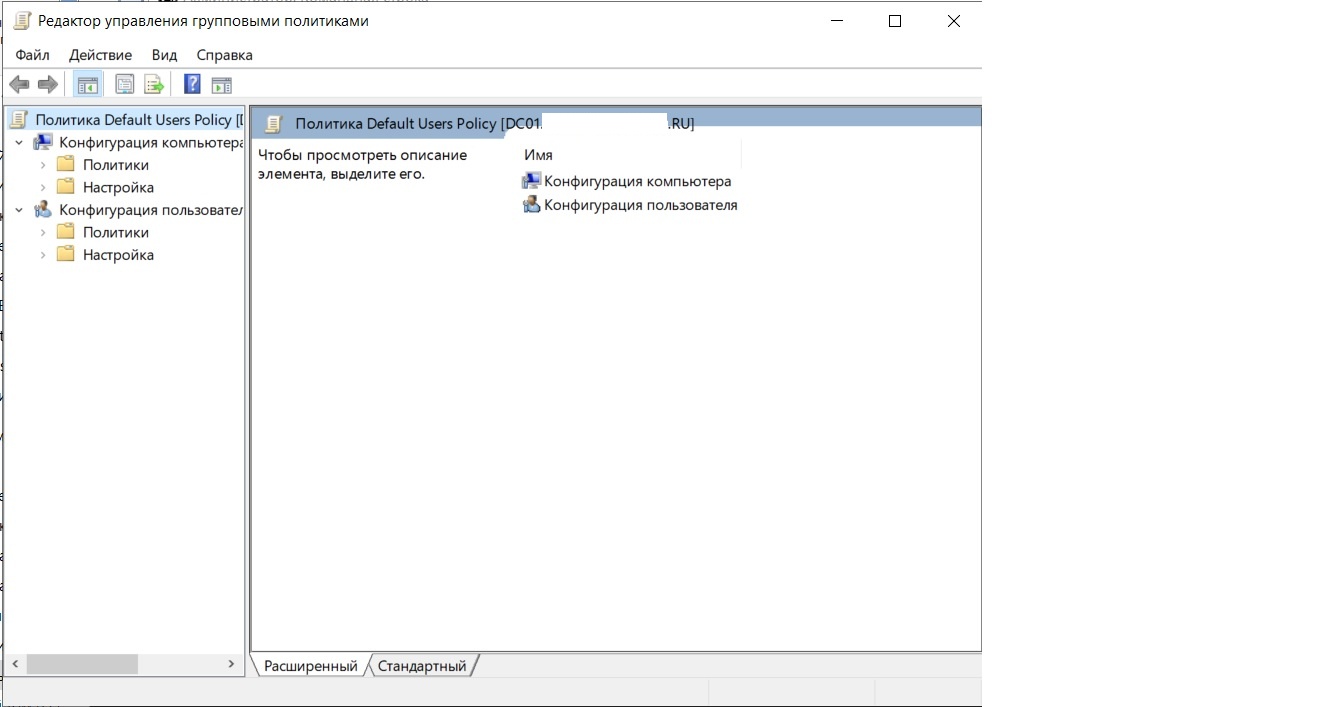
Task: Click the horizontal scrollbar thumb under the tree
Action: (82, 664)
